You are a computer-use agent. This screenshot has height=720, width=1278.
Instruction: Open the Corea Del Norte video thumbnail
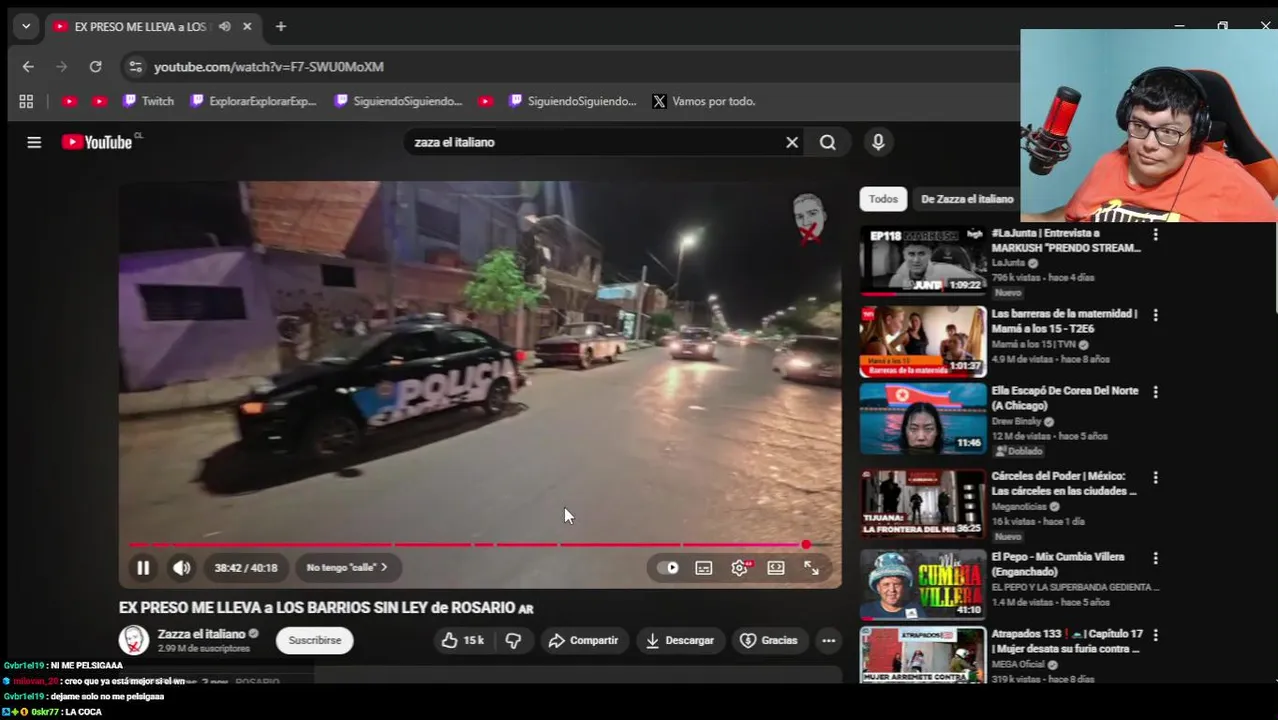[x=923, y=418]
